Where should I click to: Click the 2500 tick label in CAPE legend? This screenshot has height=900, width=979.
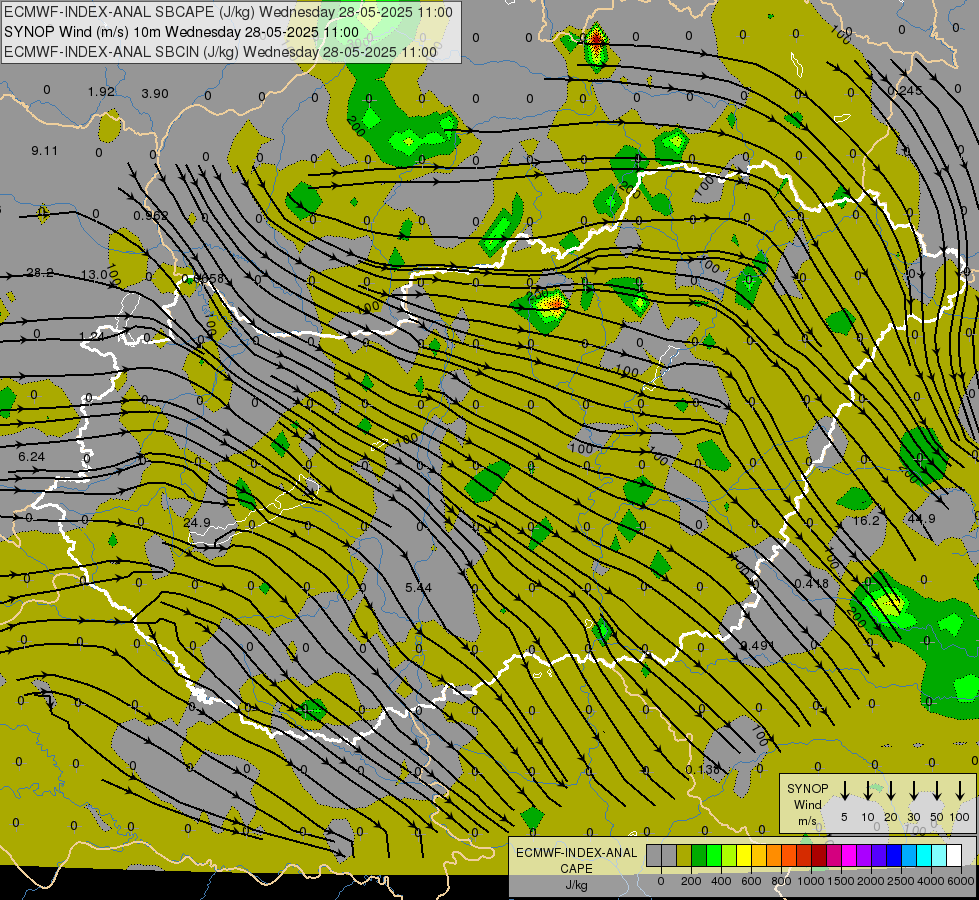click(x=901, y=881)
